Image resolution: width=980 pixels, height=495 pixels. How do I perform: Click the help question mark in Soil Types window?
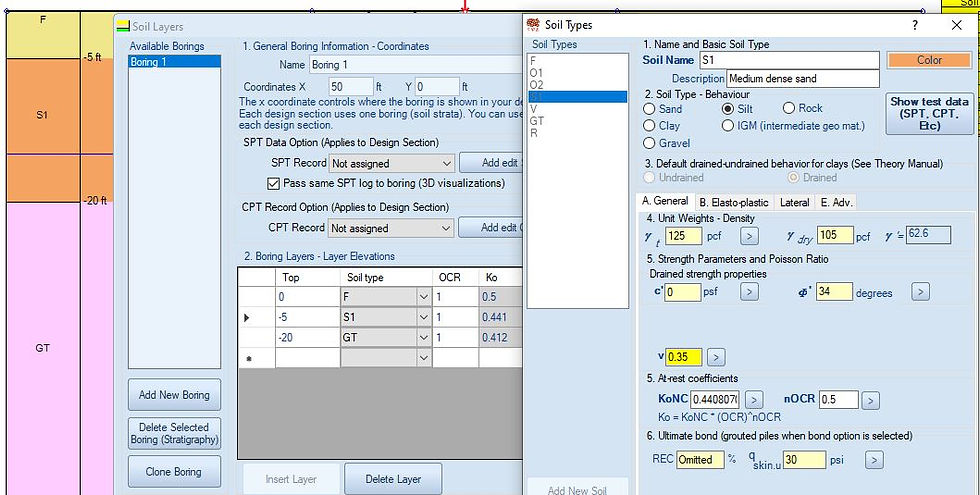click(915, 25)
